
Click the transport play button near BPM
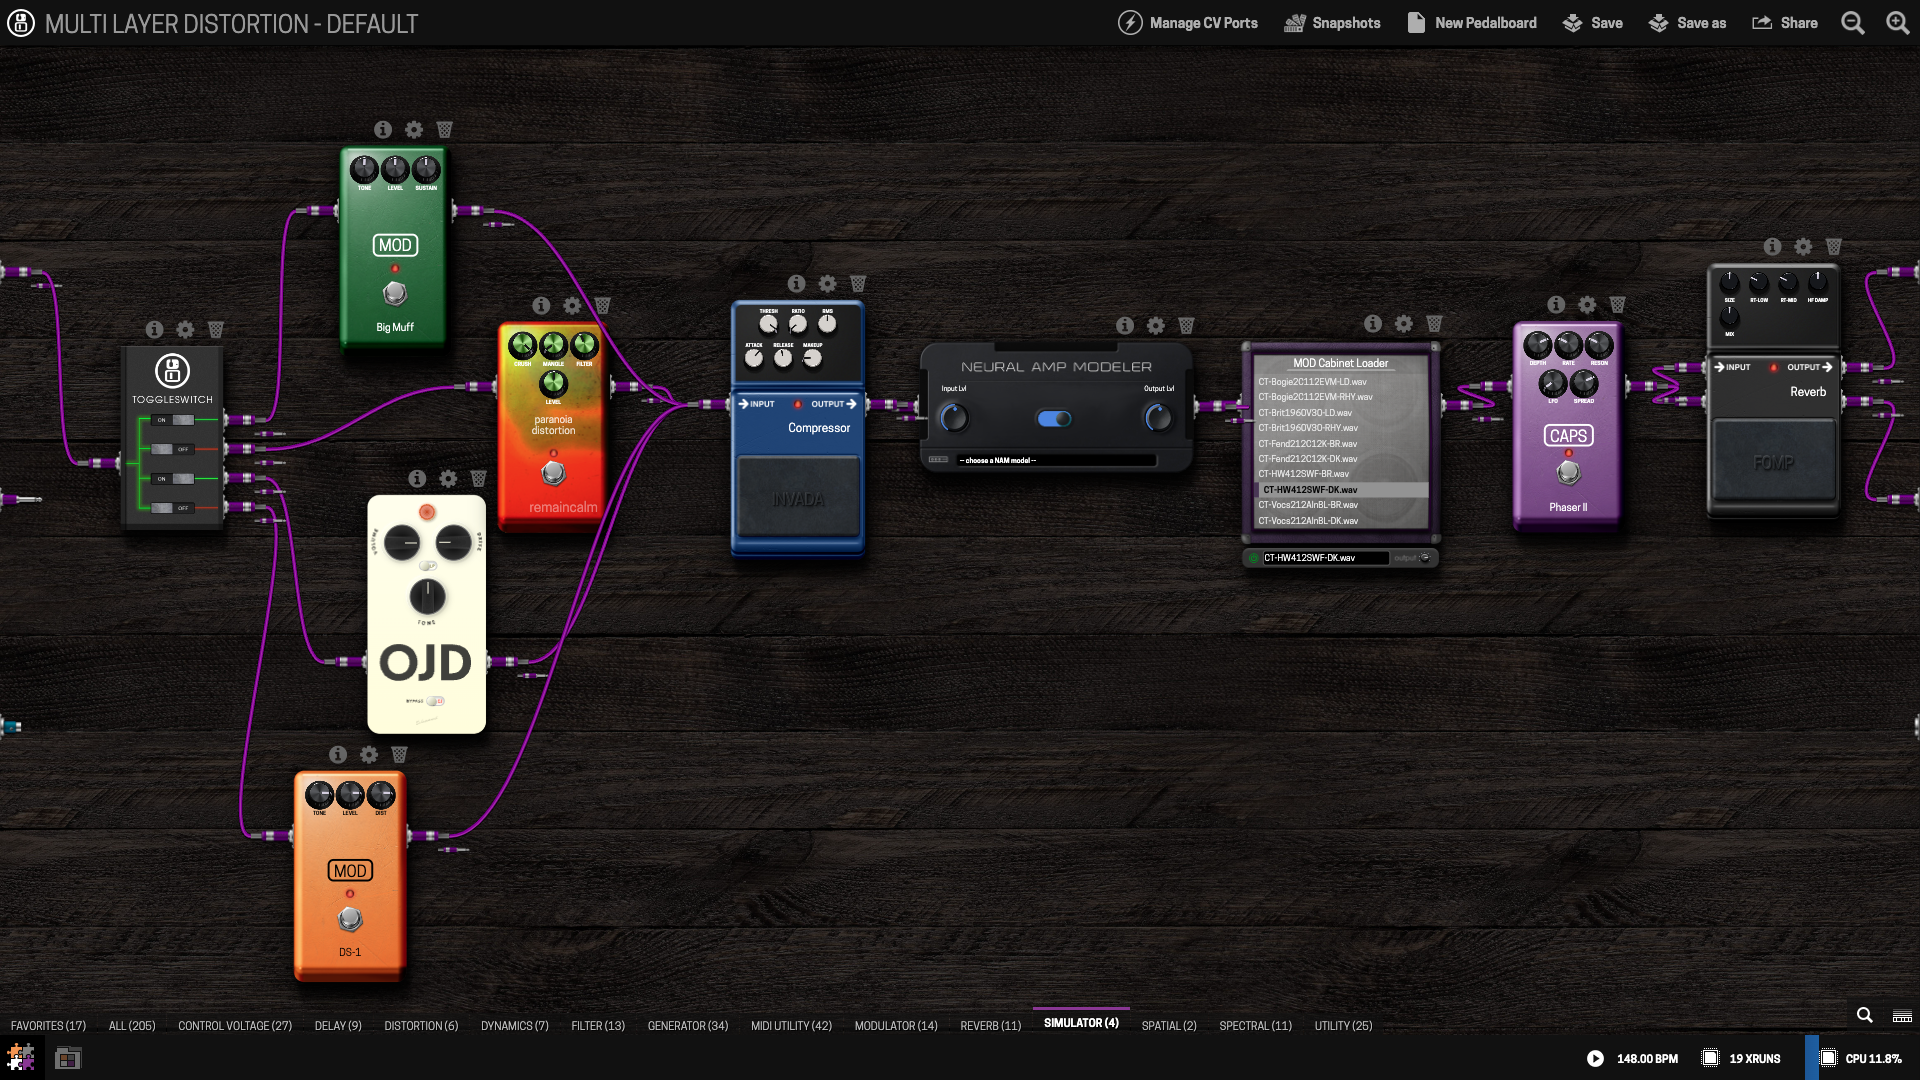pos(1595,1058)
